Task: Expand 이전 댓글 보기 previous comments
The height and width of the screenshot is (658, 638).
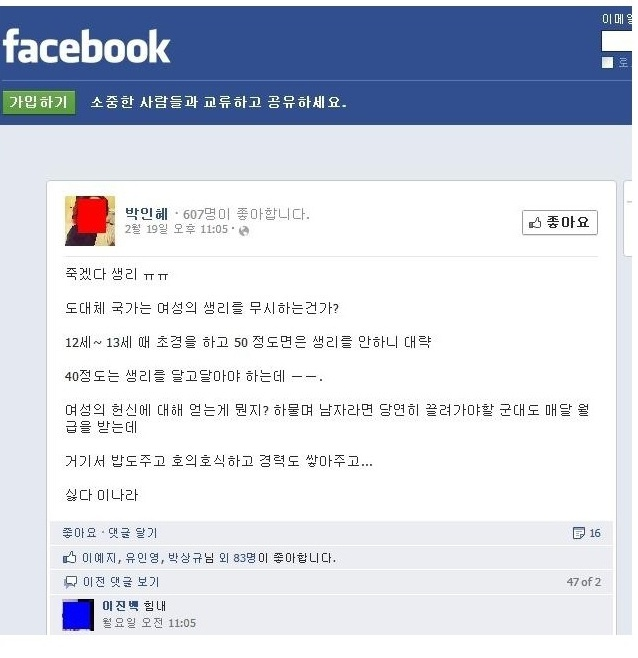Action: click(121, 582)
